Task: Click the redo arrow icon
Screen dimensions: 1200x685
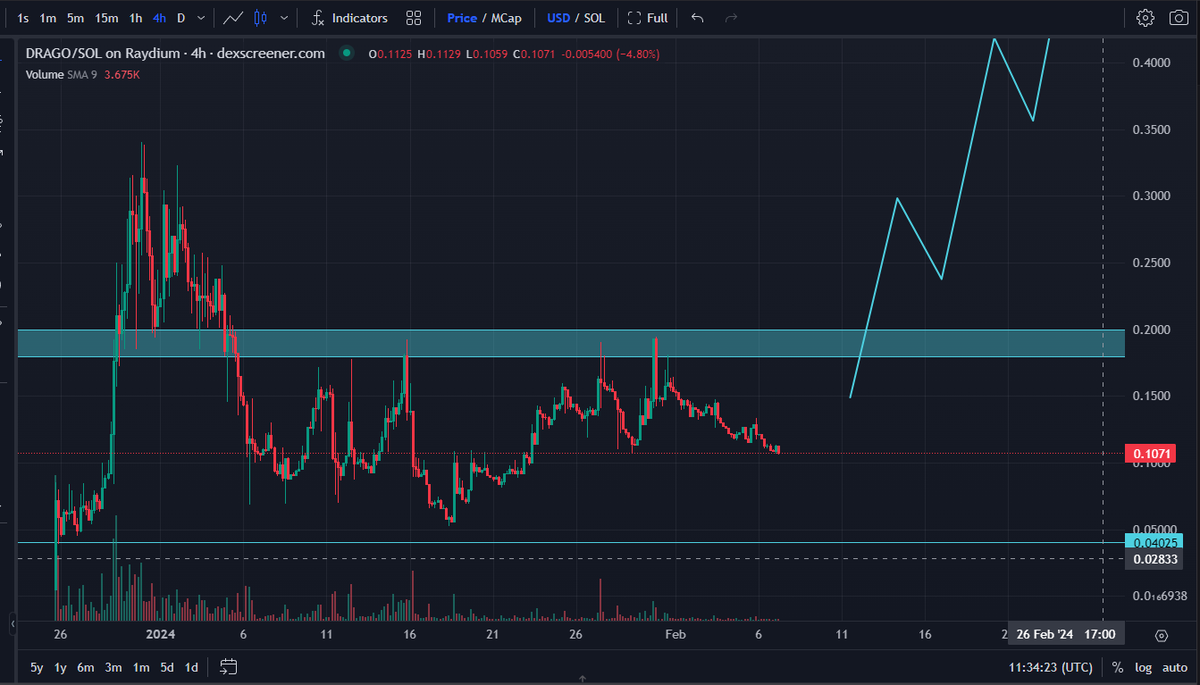Action: 729,17
